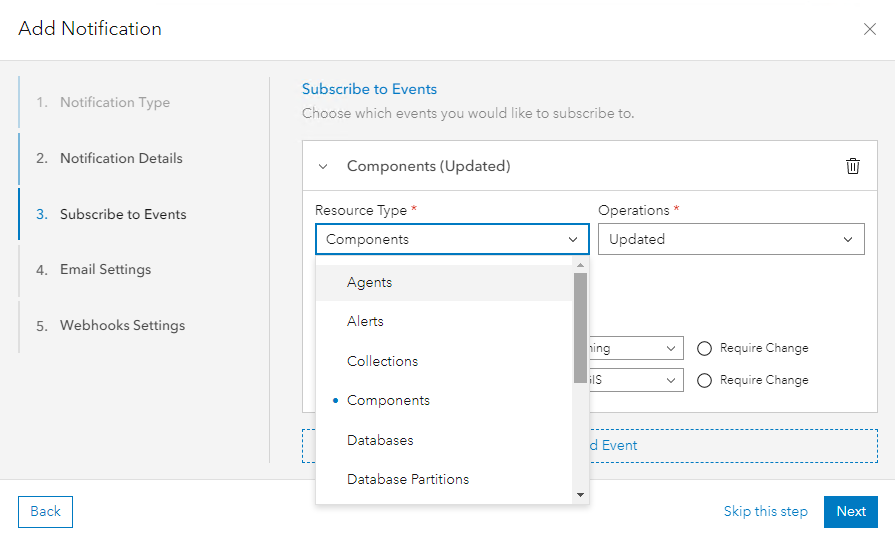Image resolution: width=895 pixels, height=540 pixels.
Task: Go back with the Back button
Action: 45,511
